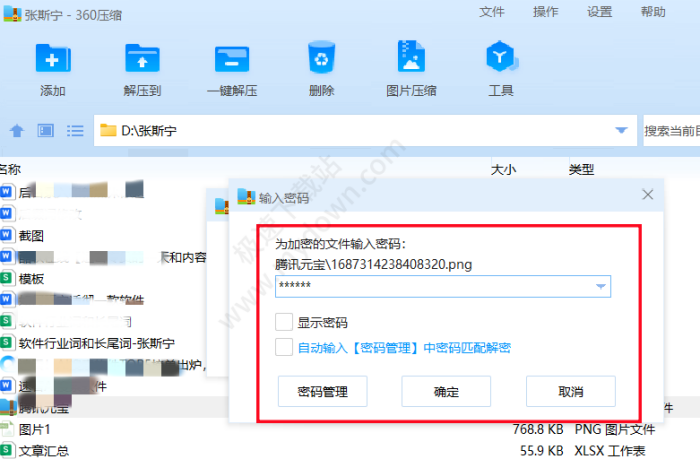Click the password input field
This screenshot has height=459, width=700.
point(443,286)
